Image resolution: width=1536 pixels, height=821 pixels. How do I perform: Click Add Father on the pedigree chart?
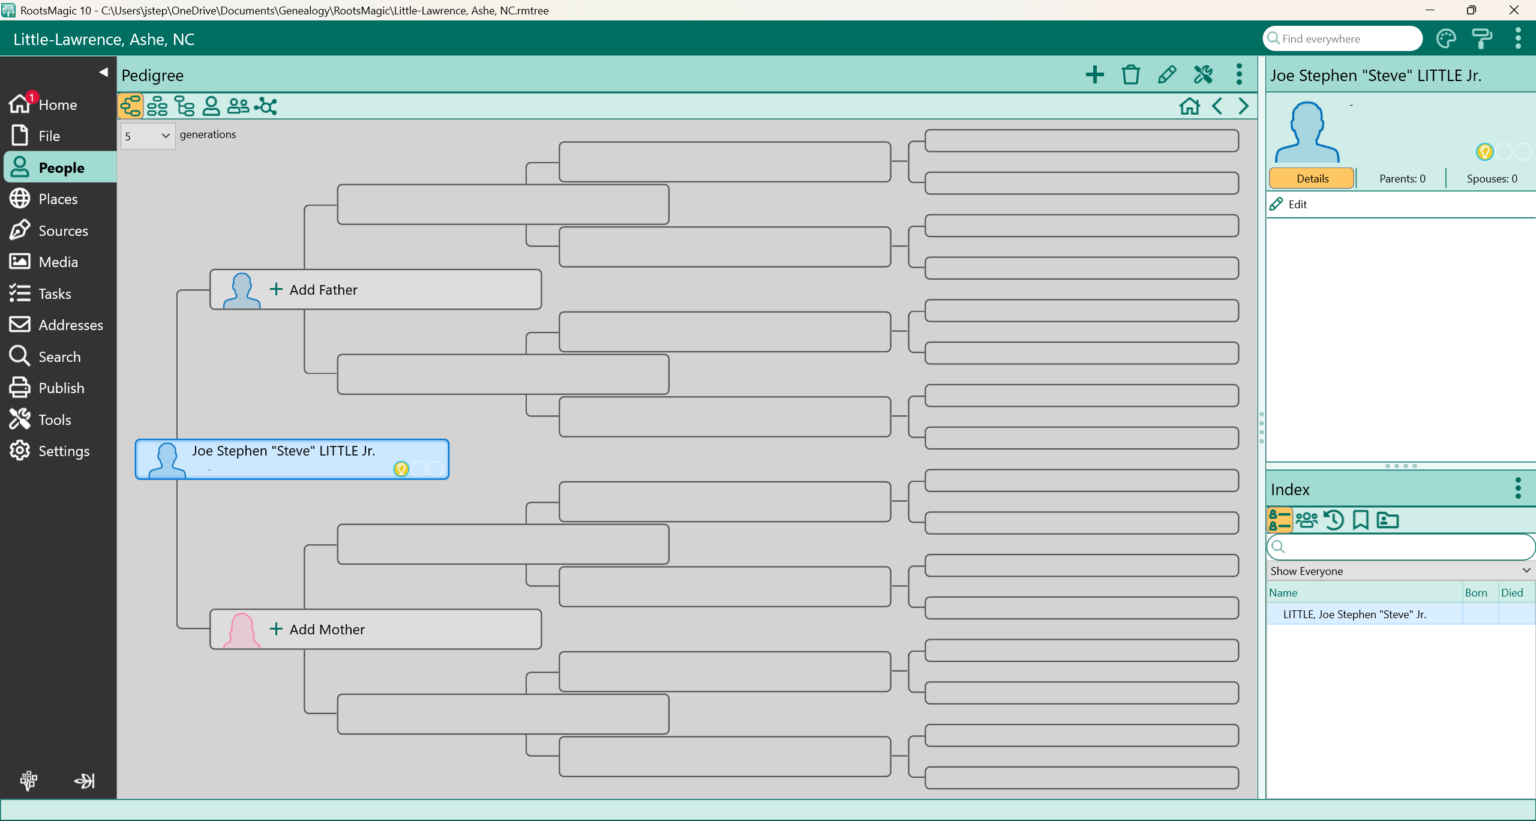pos(322,289)
